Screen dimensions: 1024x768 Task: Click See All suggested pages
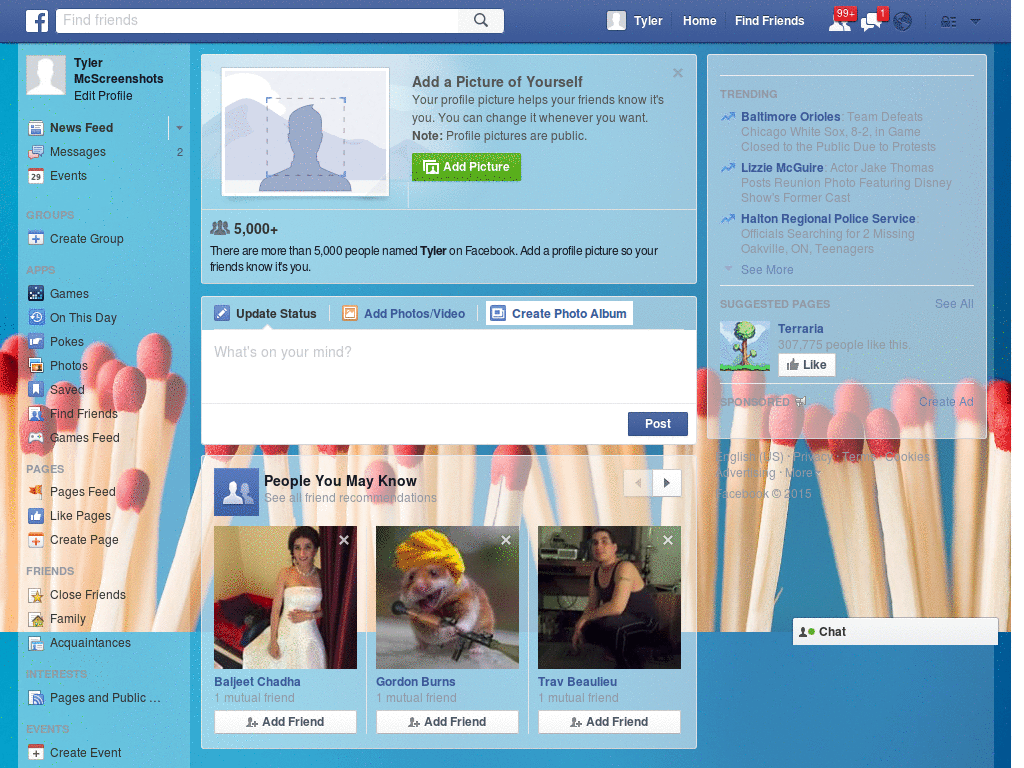(953, 304)
